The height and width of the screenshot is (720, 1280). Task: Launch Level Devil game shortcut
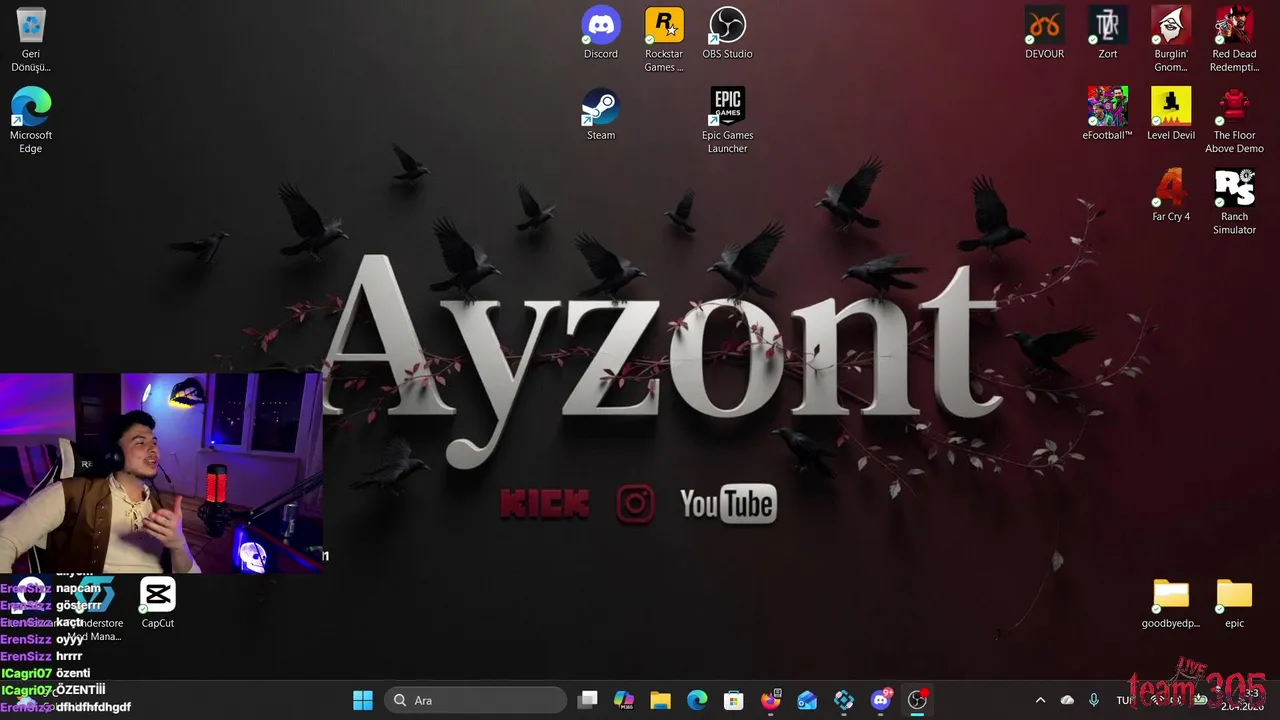coord(1171,114)
